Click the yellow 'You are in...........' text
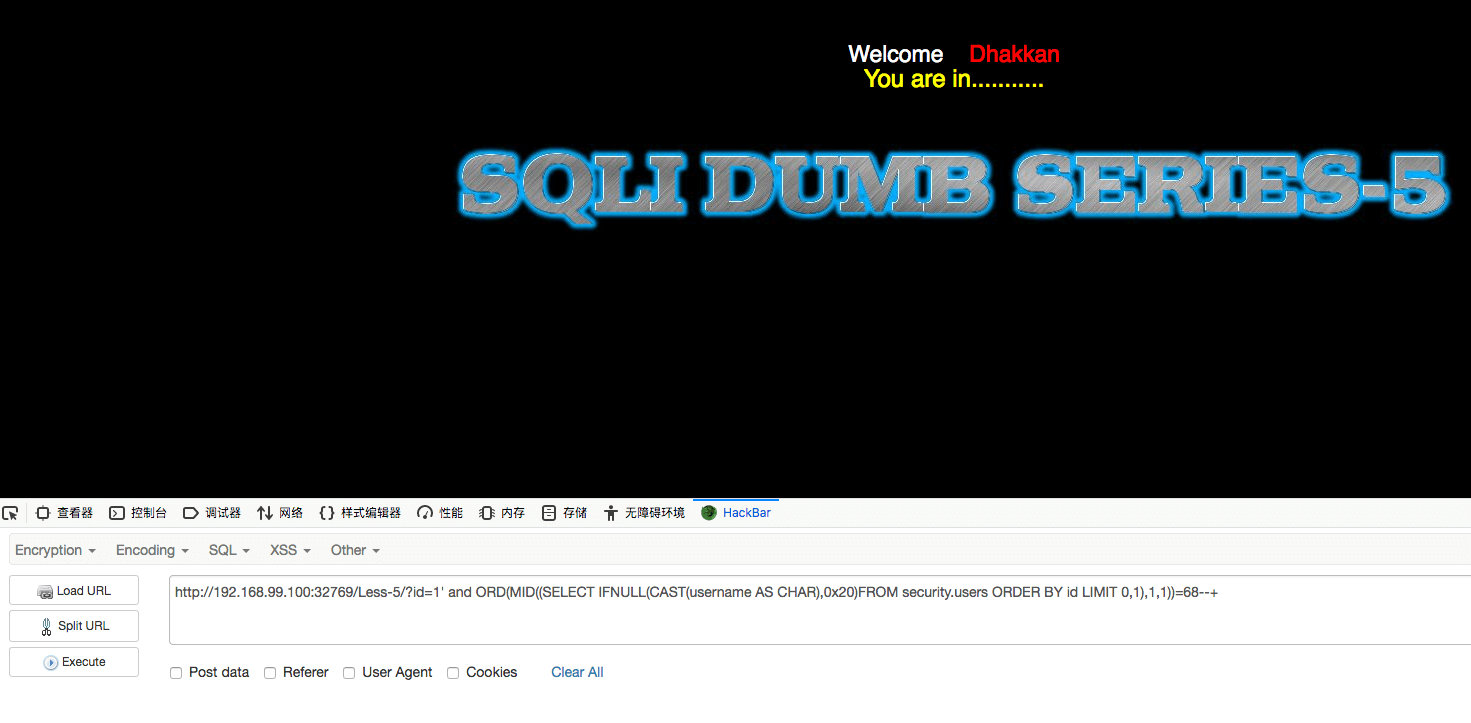 point(953,79)
